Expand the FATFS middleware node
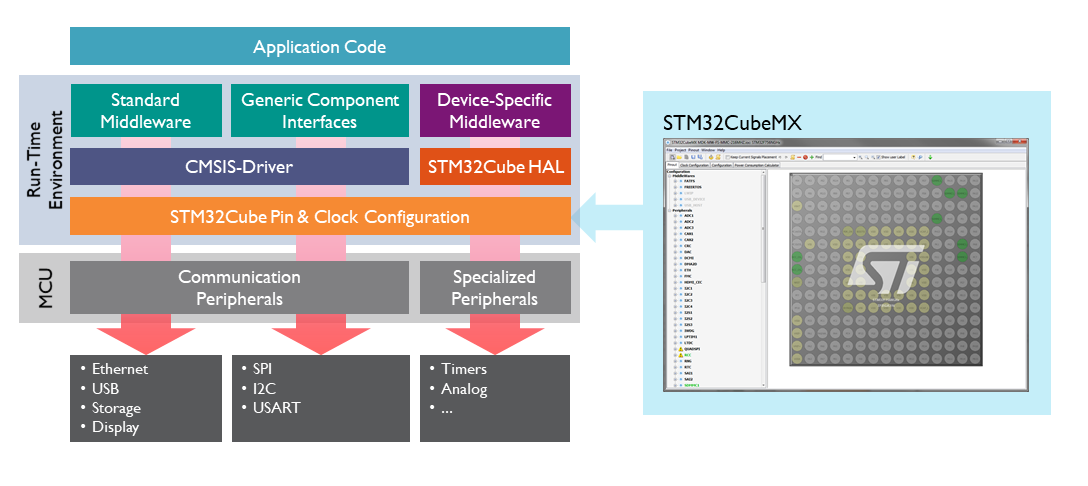1088x486 pixels. [675, 181]
